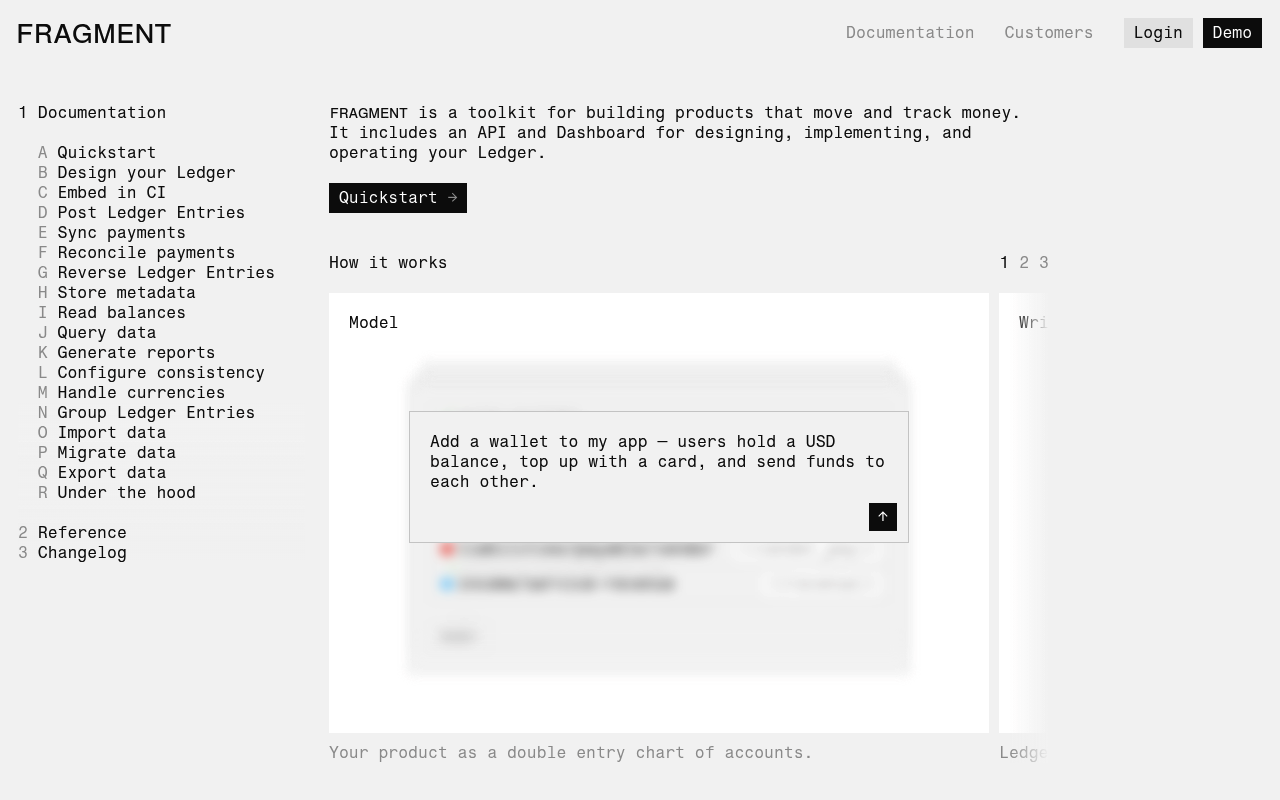Viewport: 1280px width, 800px height.
Task: Select step 1 in How it works
Action: pos(1004,263)
